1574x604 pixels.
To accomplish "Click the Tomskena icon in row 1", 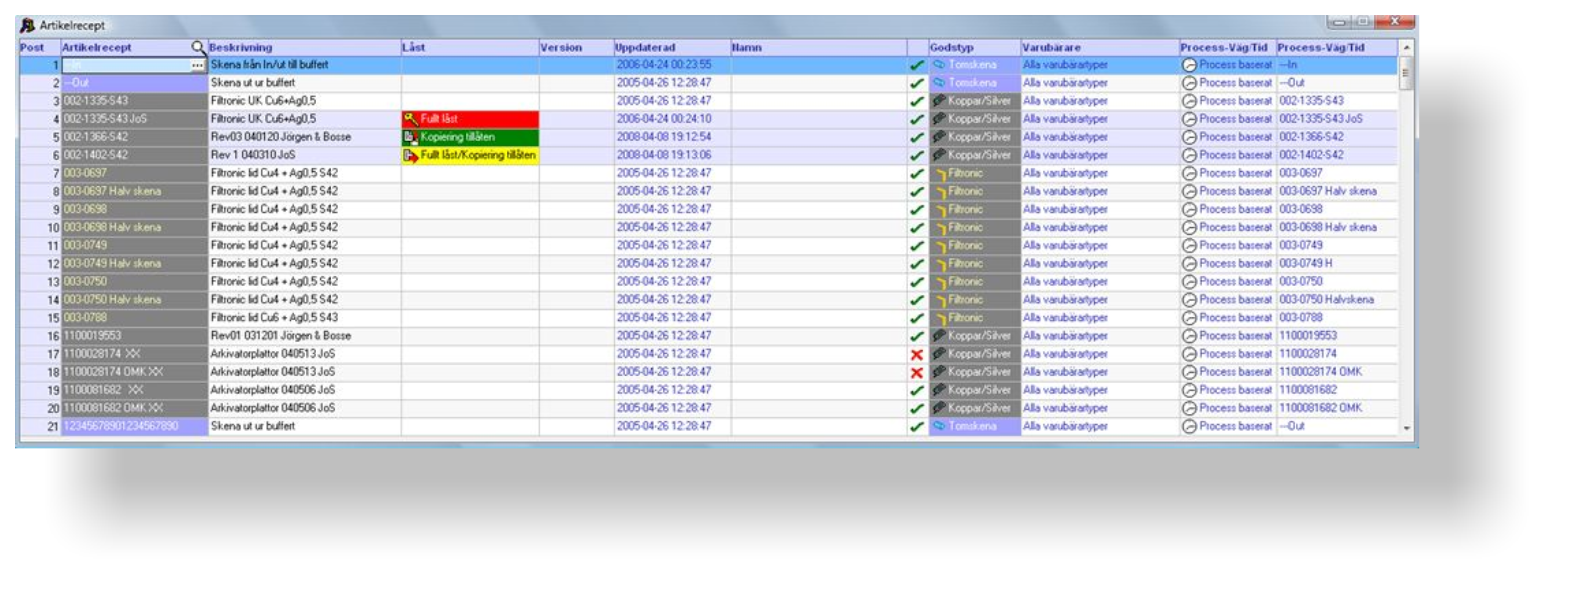I will click(x=939, y=65).
